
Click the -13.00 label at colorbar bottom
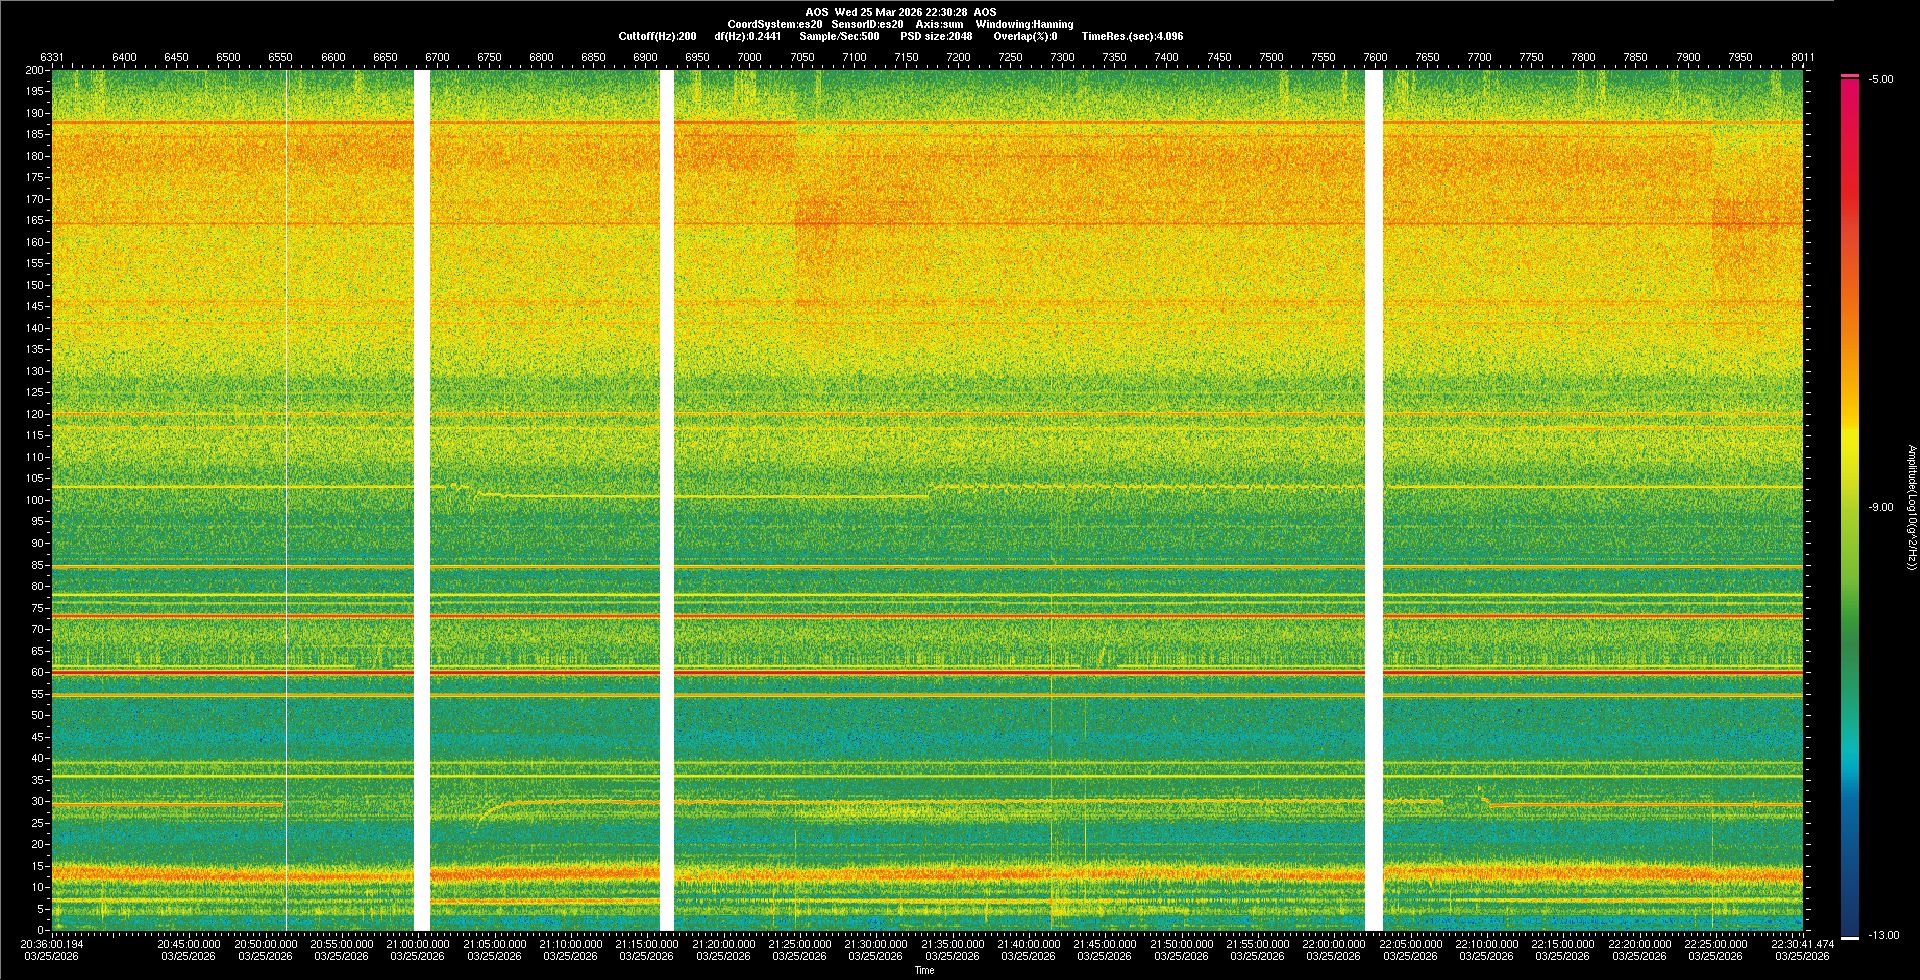point(1883,935)
